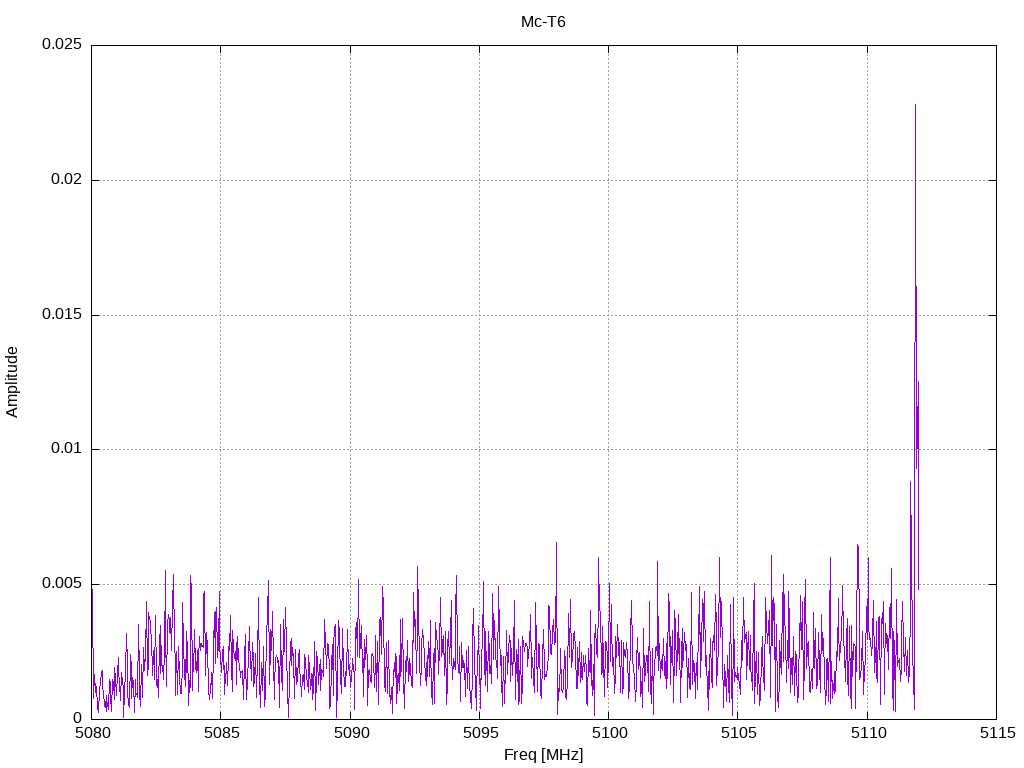Screen dimensions: 1024x768
Task: Pick the 5095 x-axis tick label
Action: coord(479,734)
